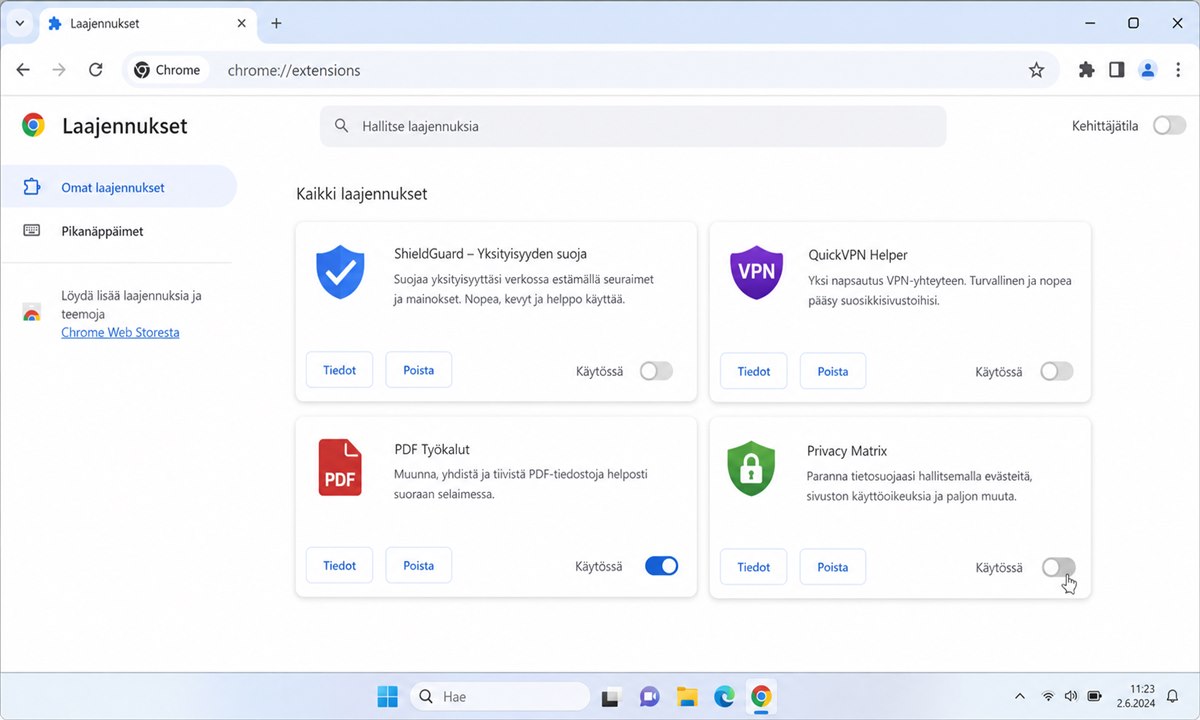Open Wi-Fi network tray icon
1200x720 pixels.
[x=1048, y=696]
